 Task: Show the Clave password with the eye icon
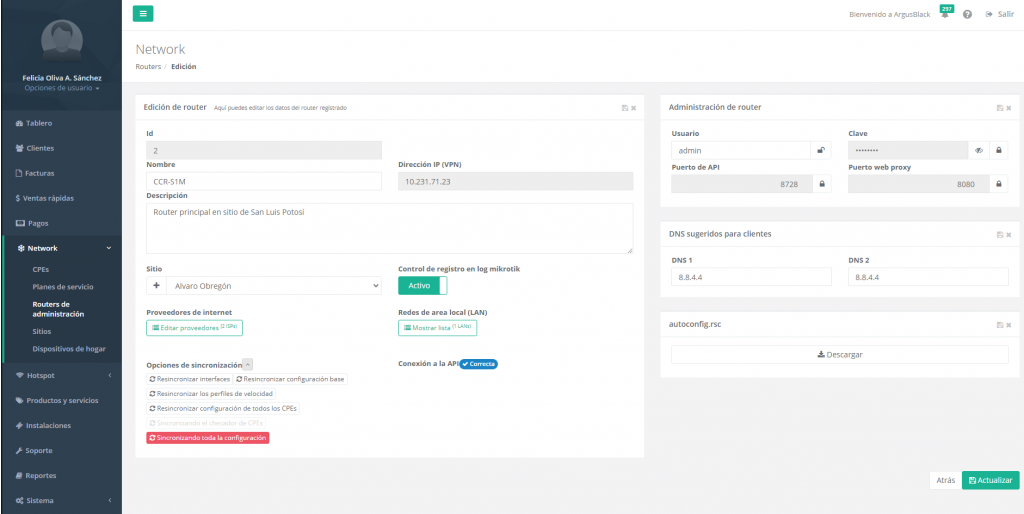[x=979, y=150]
